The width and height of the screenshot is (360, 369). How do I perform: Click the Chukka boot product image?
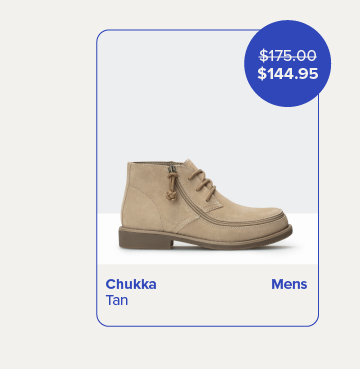click(x=206, y=204)
